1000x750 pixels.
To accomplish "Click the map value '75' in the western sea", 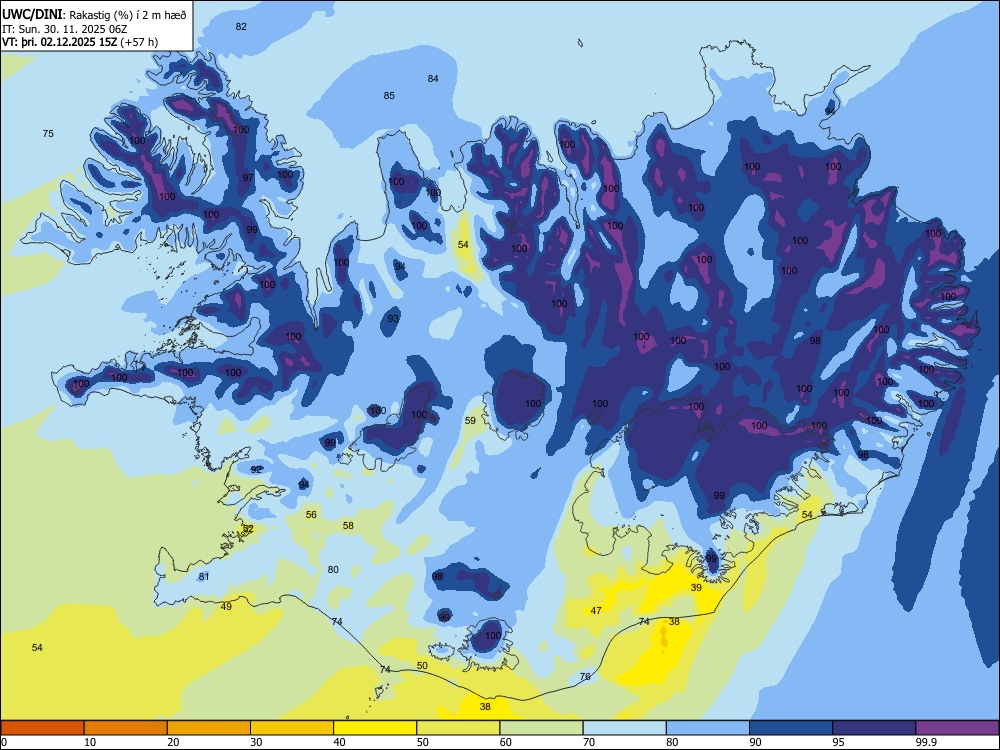I will pyautogui.click(x=48, y=133).
